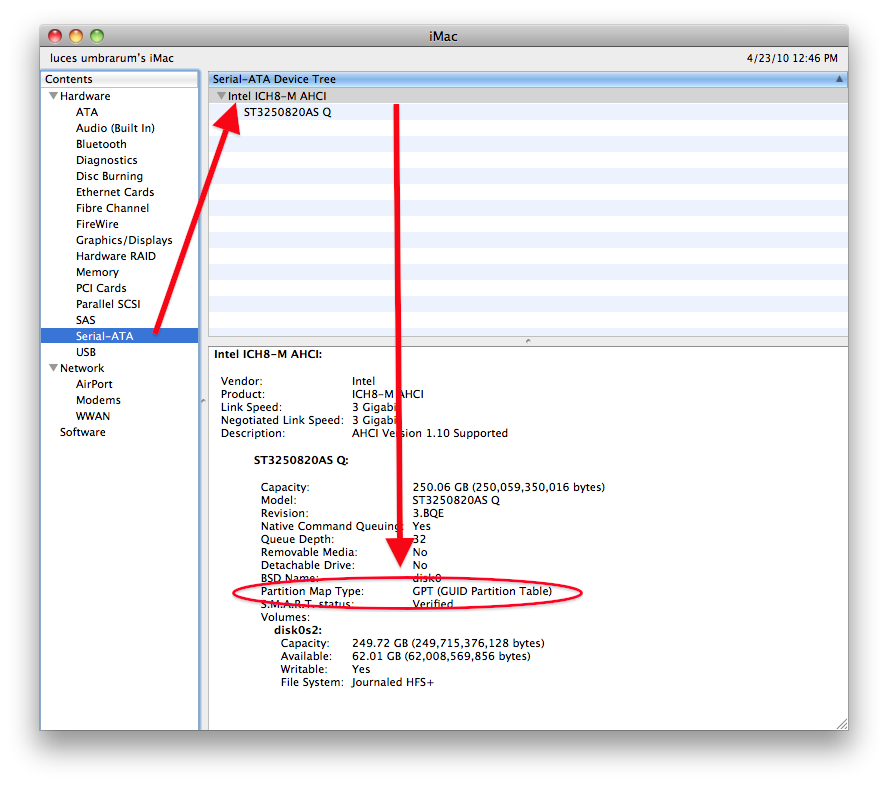Viewport: 888px width, 785px height.
Task: Click 'GPT (GUID Partition Table)' value
Action: [482, 591]
